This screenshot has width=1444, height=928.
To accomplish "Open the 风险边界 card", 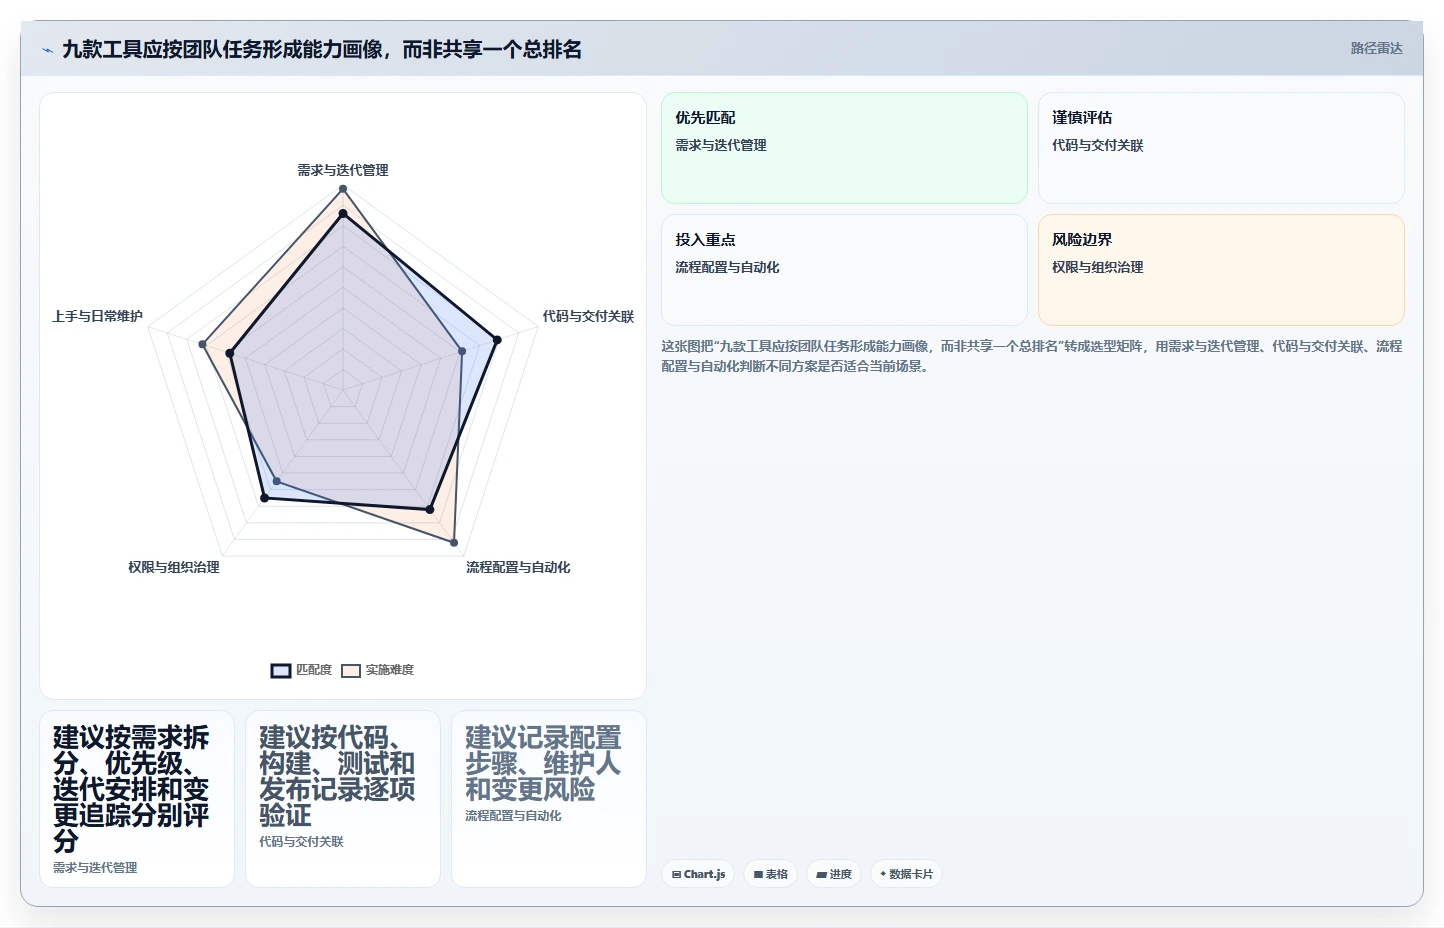I will click(1221, 270).
